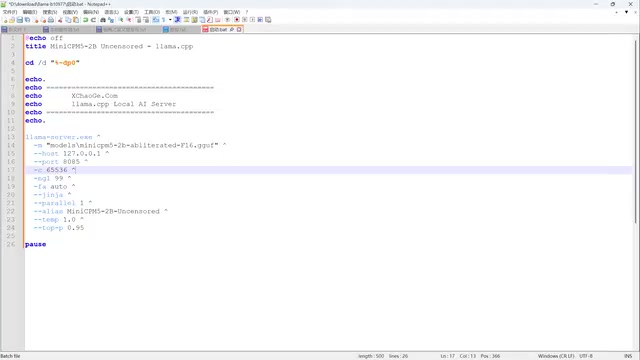640x360 pixels.
Task: Toggle show all characters icon
Action: click(163, 20)
